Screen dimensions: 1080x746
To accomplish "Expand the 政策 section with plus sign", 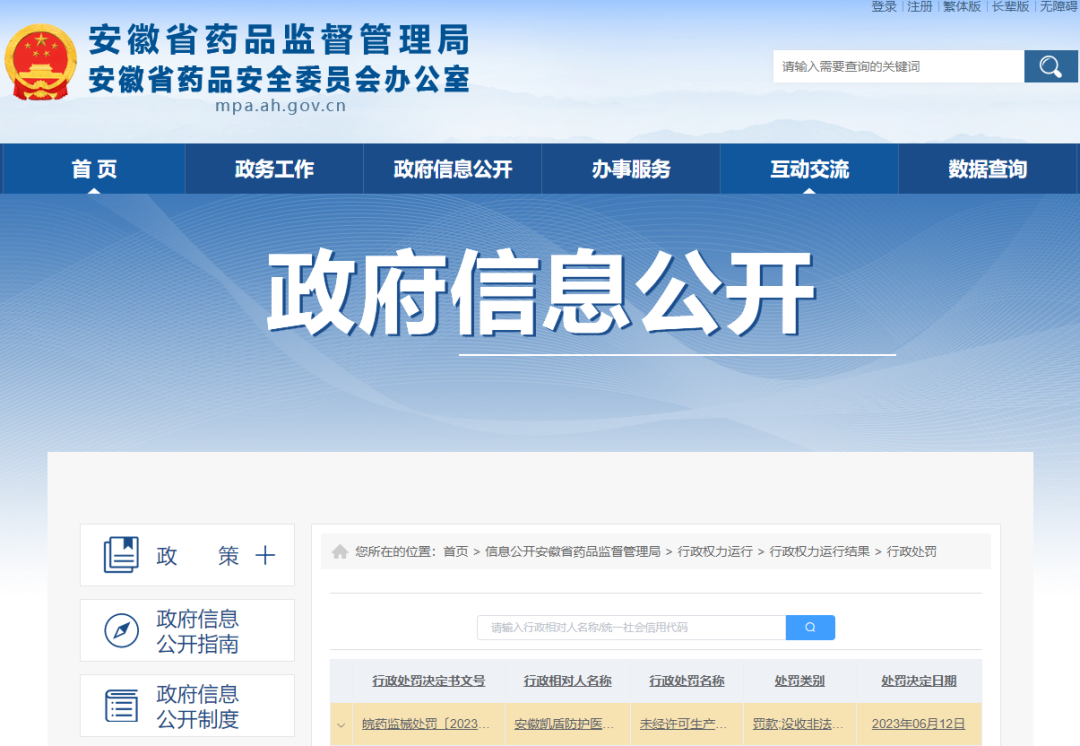I will pos(265,556).
